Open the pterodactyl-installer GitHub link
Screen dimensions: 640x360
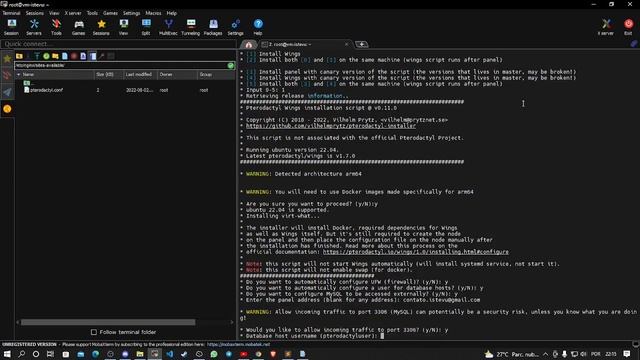click(x=331, y=126)
